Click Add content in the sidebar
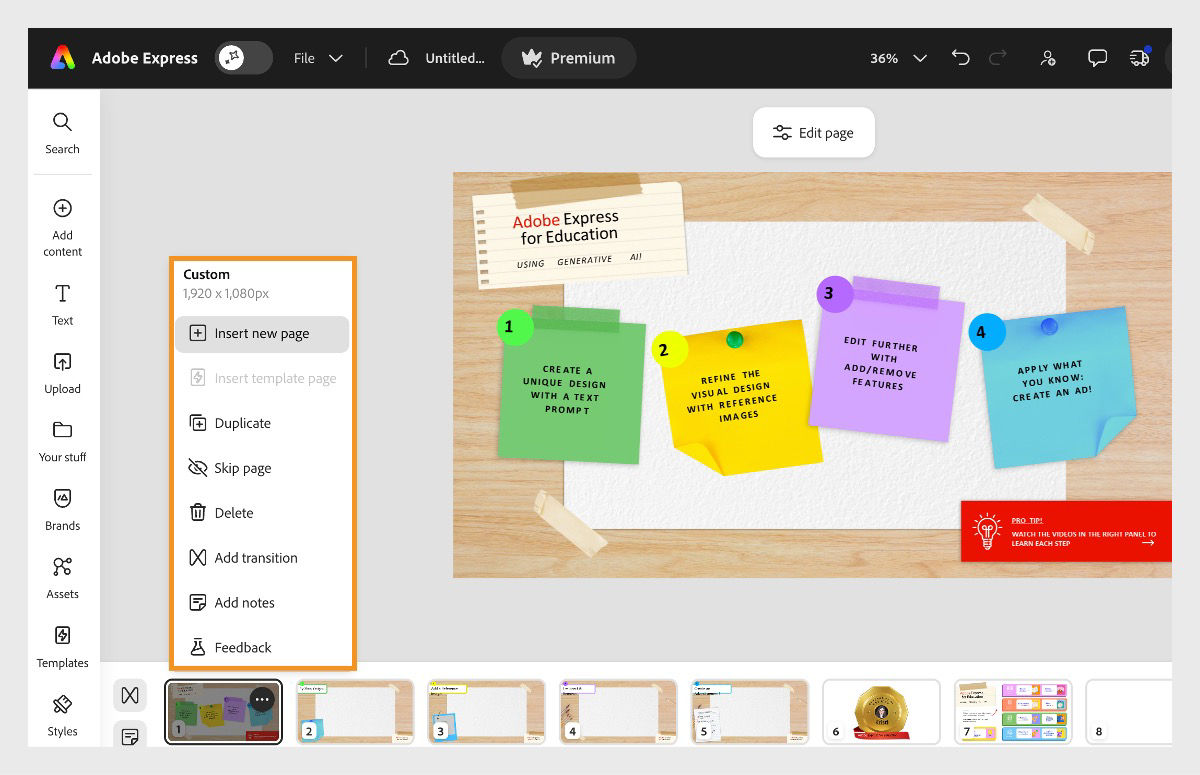The width and height of the screenshot is (1200, 775). 62,227
